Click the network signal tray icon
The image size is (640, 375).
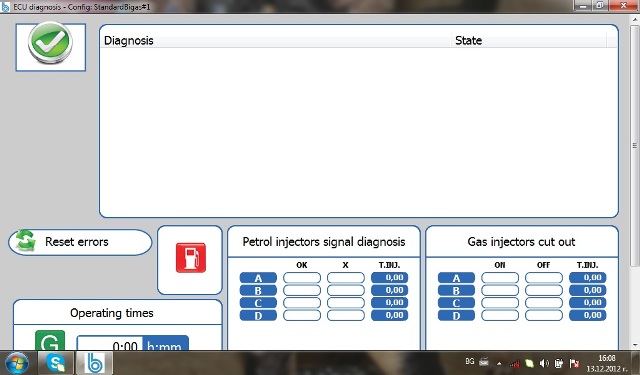[515, 363]
